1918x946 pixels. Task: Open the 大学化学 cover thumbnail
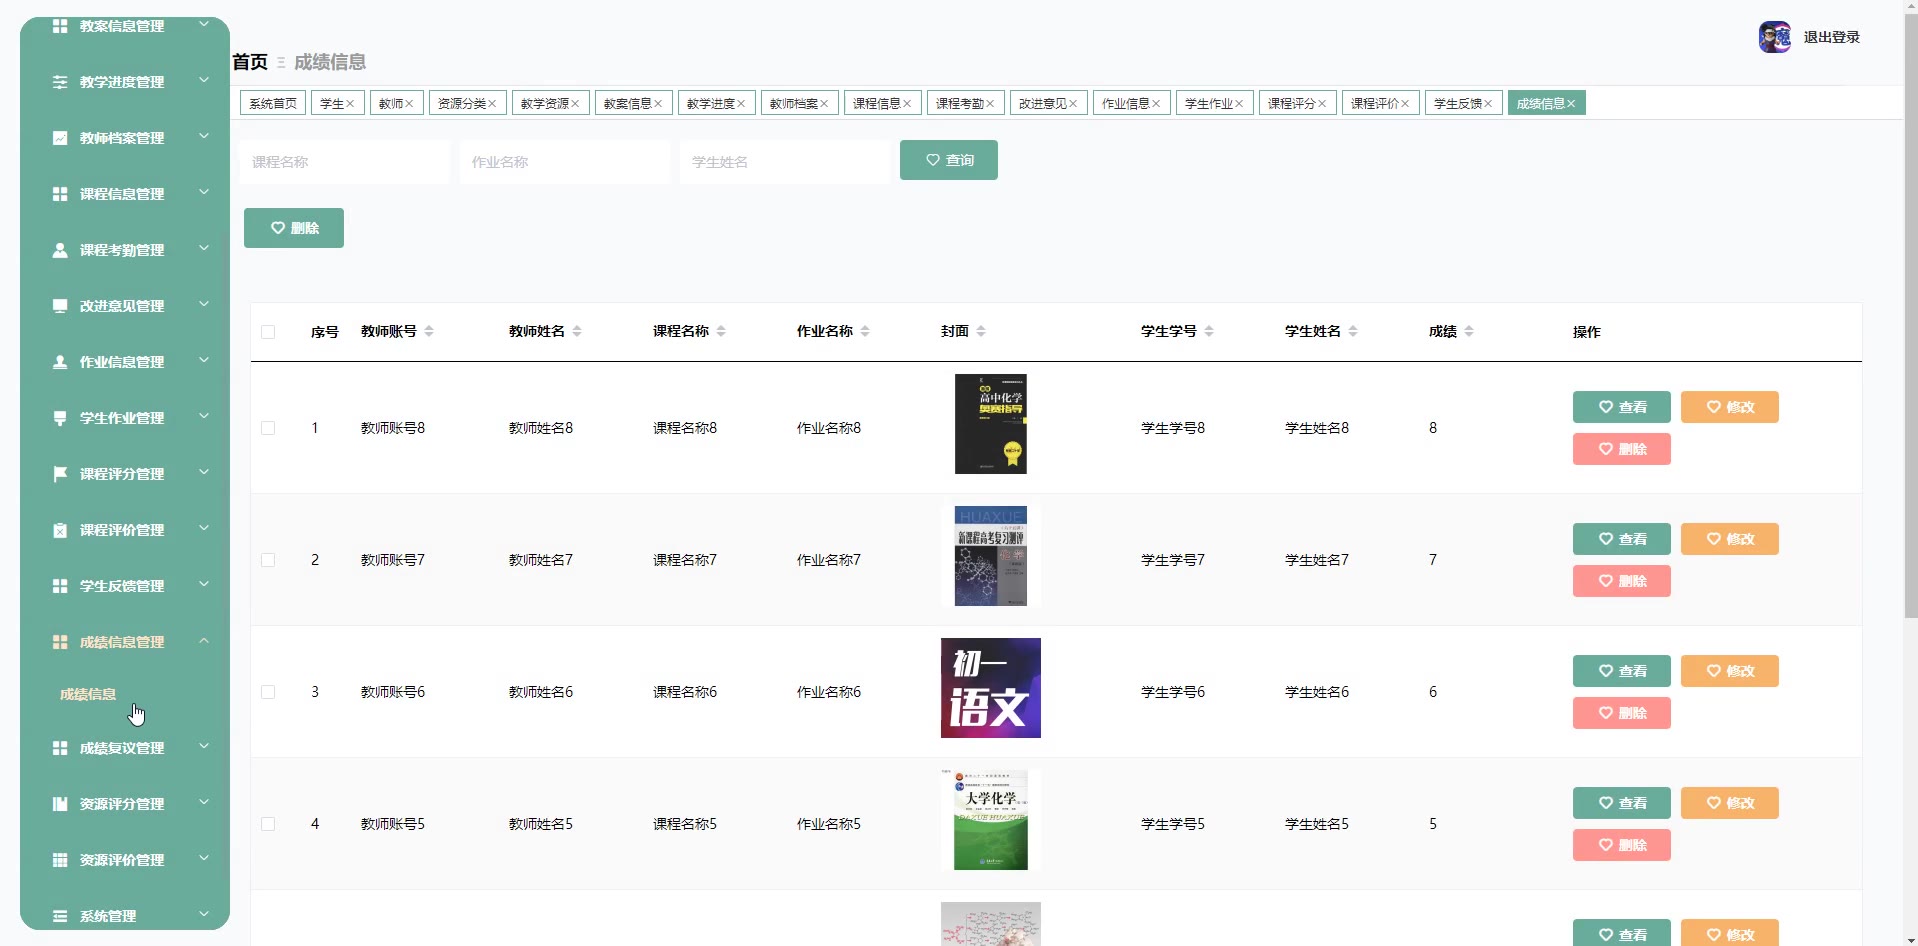(x=991, y=820)
